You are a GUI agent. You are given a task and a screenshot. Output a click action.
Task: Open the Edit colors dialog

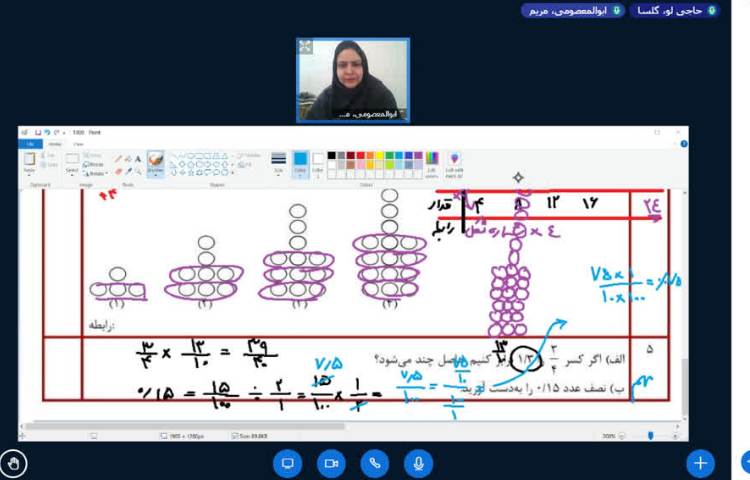(x=432, y=164)
